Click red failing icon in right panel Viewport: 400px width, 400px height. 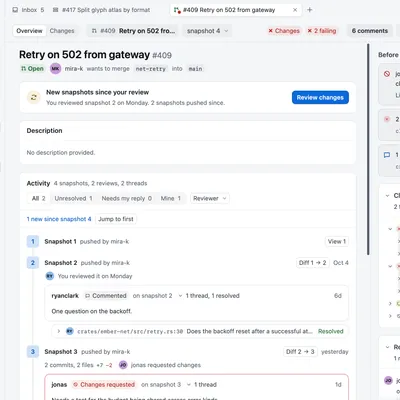point(387,119)
